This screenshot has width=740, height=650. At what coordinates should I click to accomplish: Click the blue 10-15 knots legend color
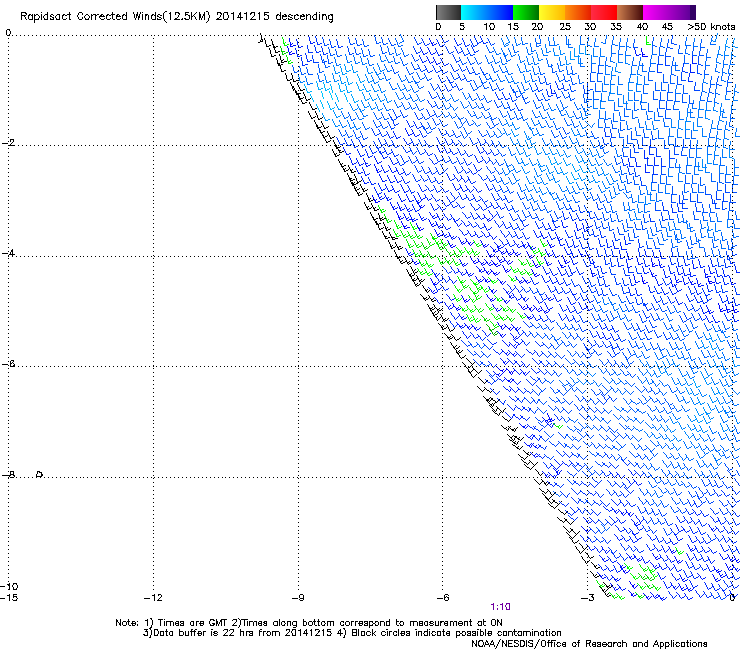tap(499, 12)
